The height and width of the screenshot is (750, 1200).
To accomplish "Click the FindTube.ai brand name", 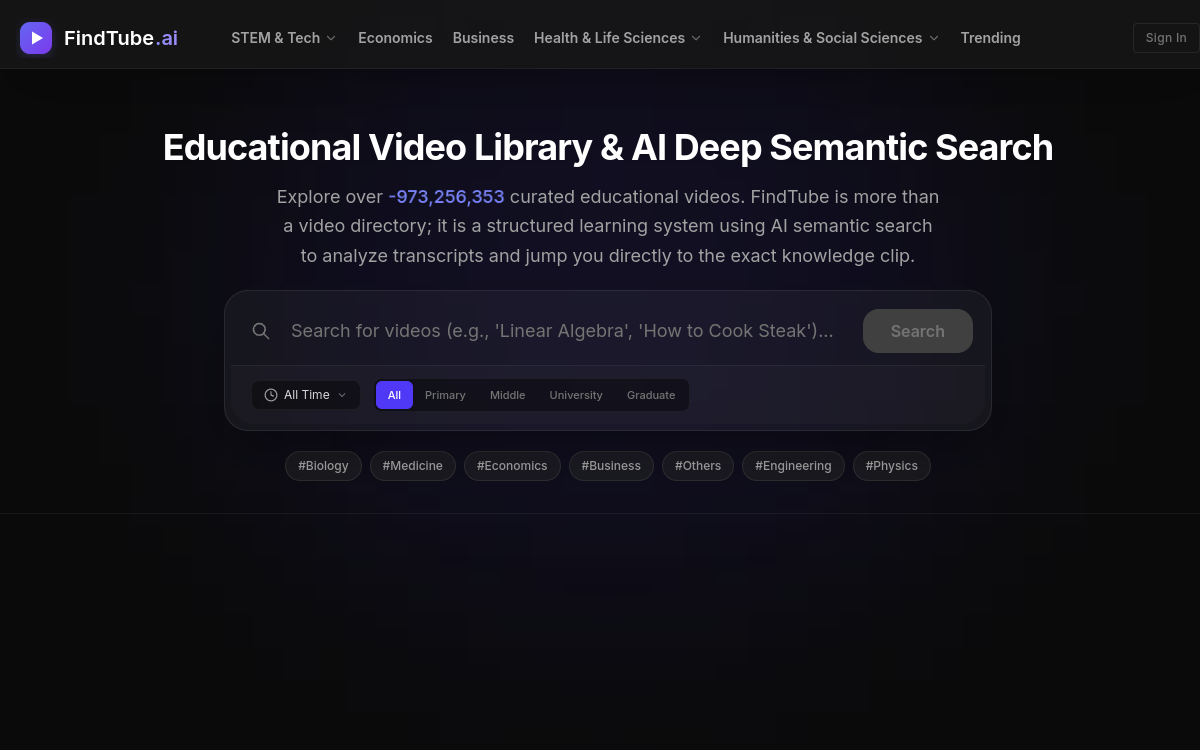I will (x=121, y=38).
